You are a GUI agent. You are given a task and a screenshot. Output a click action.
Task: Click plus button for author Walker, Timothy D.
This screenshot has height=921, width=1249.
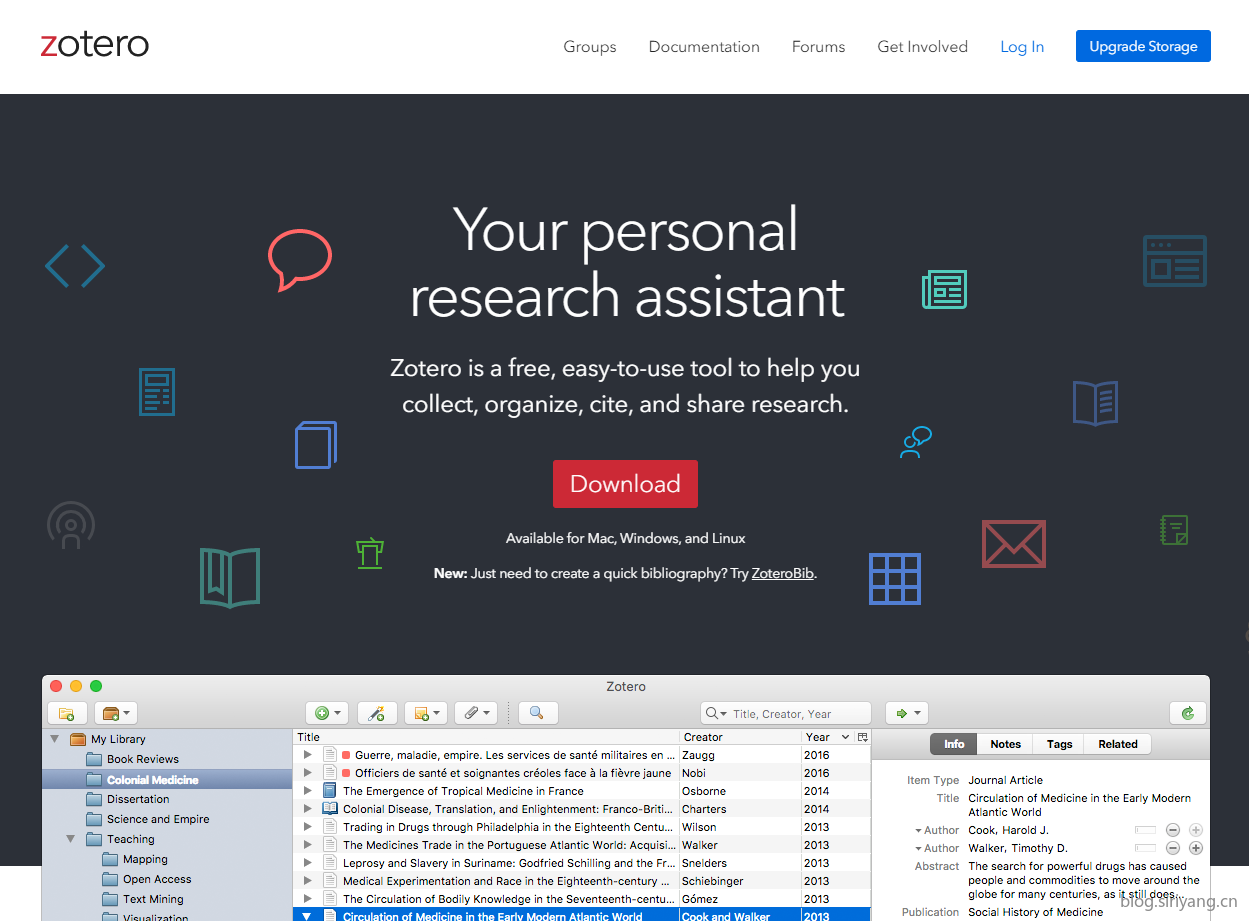(x=1195, y=848)
